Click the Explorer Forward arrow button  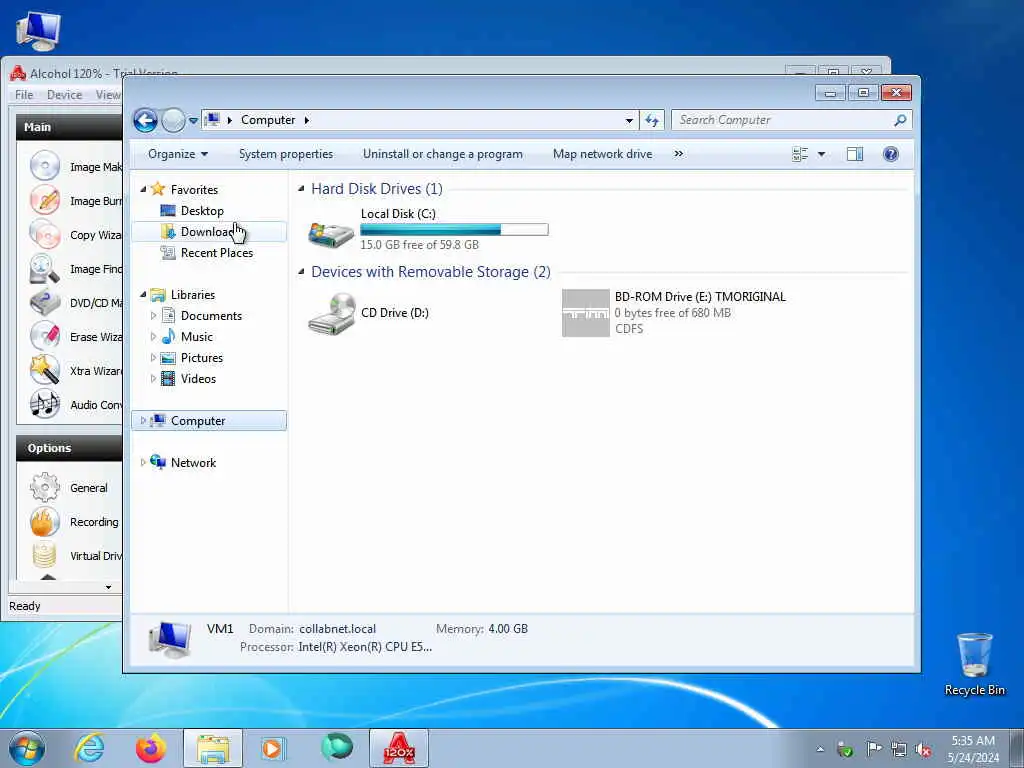(x=173, y=120)
